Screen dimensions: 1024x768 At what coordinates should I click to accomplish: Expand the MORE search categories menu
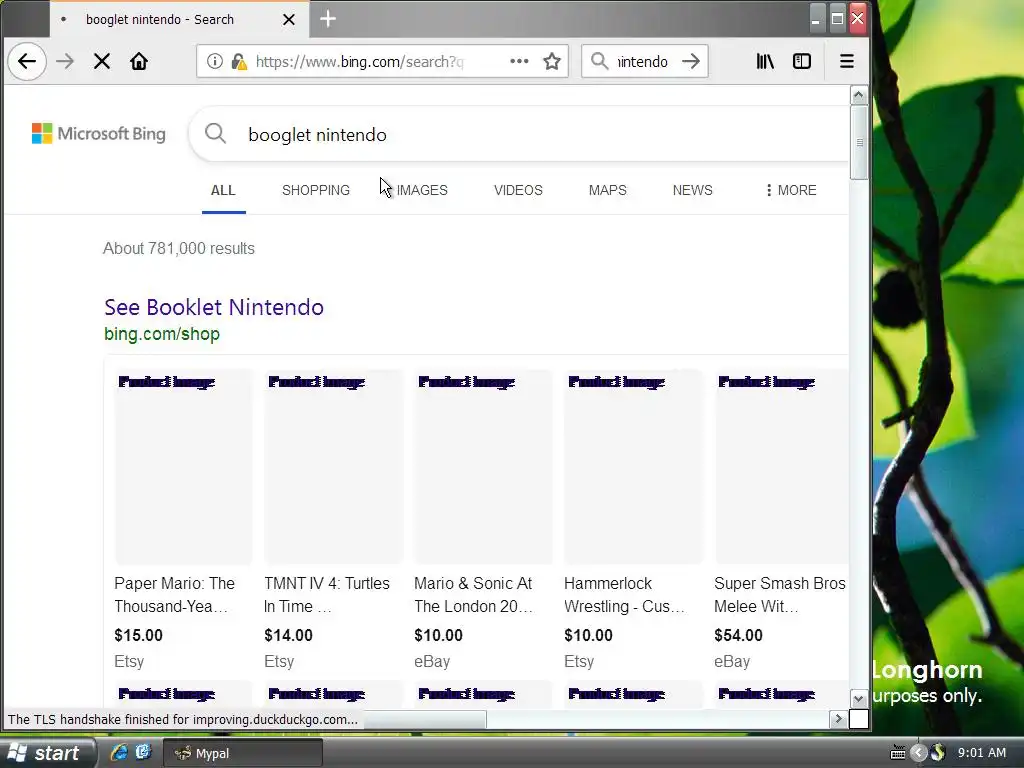click(791, 191)
